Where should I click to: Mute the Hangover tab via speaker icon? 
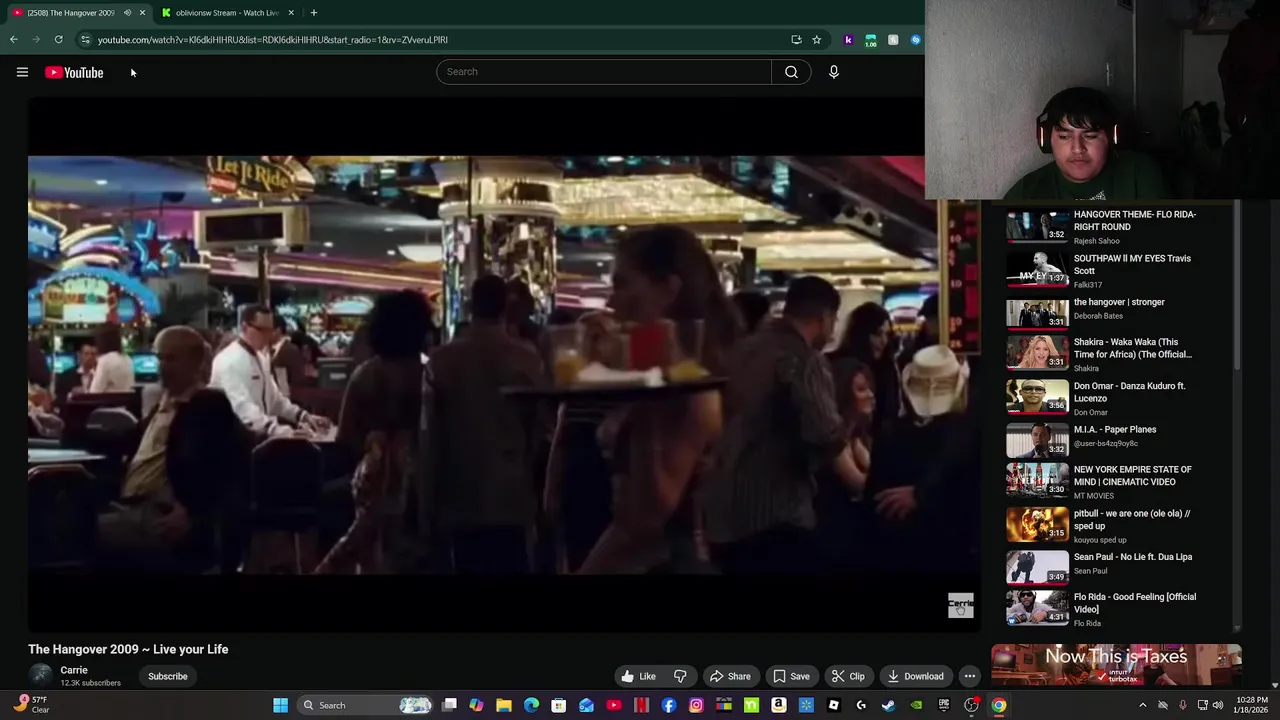tap(127, 13)
